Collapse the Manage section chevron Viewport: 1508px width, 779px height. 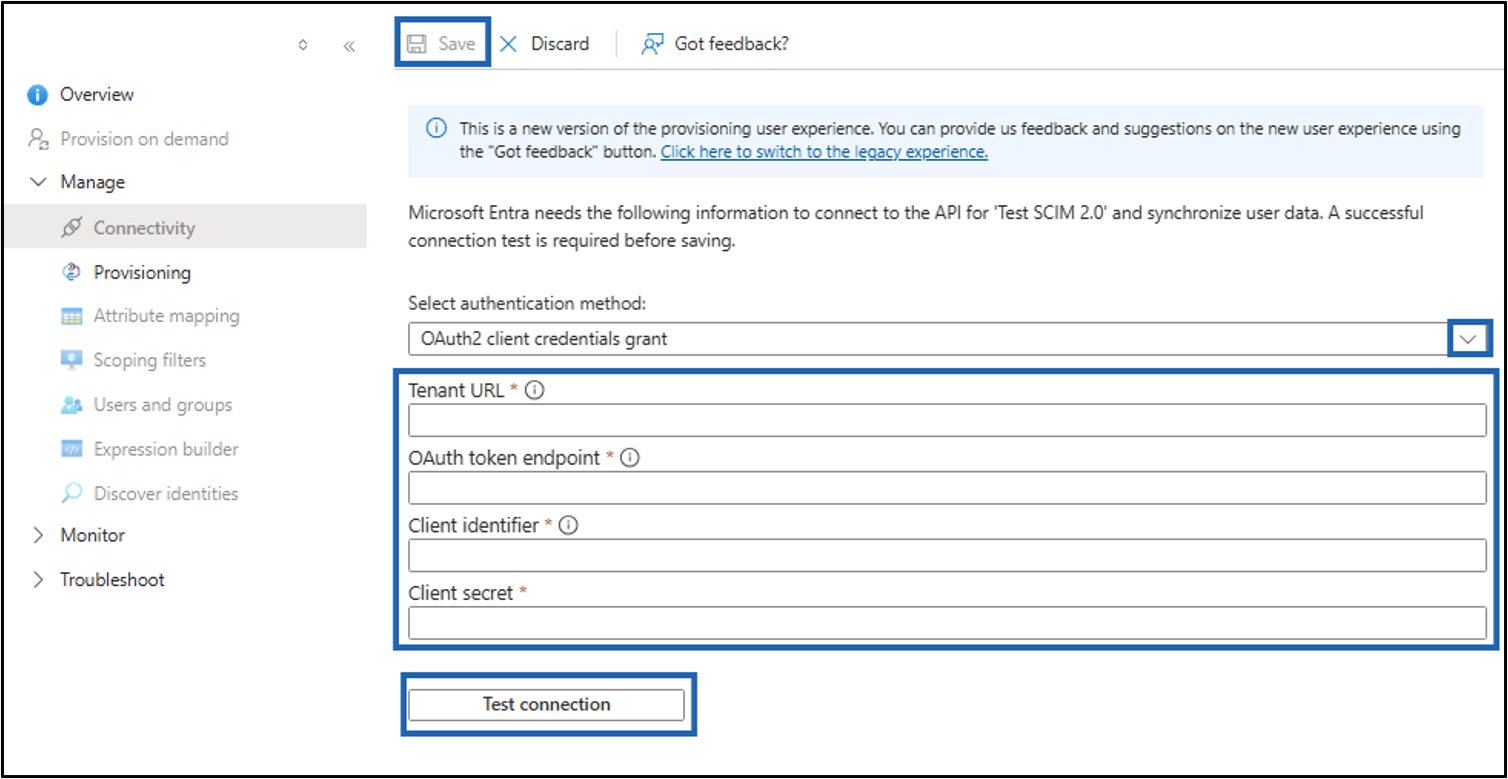point(38,182)
